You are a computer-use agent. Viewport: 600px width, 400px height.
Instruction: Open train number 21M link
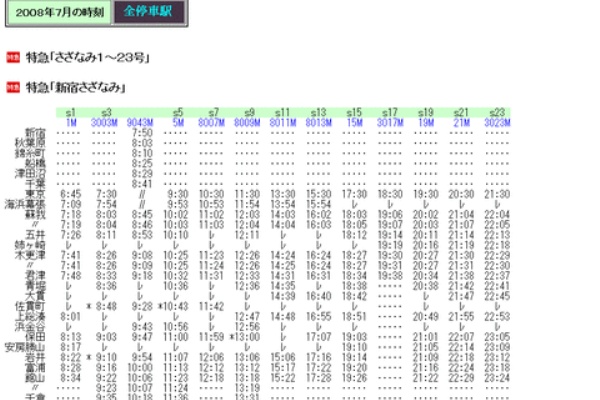pos(461,122)
